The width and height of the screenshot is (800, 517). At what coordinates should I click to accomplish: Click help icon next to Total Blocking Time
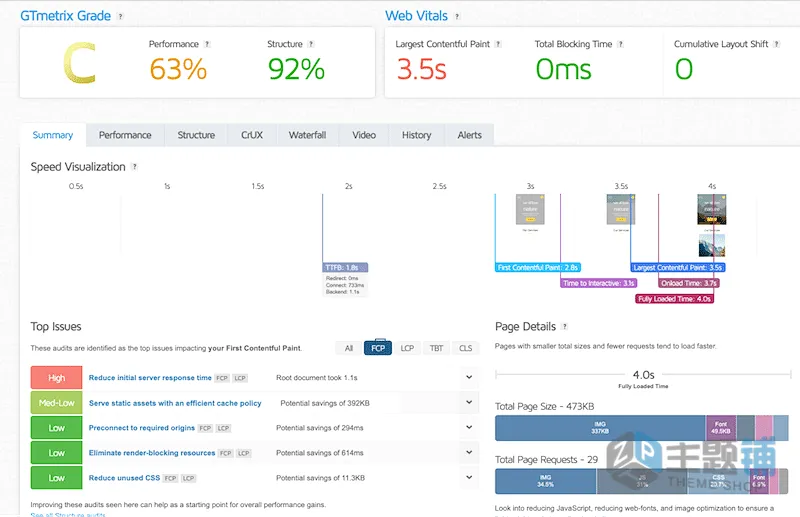pyautogui.click(x=620, y=44)
